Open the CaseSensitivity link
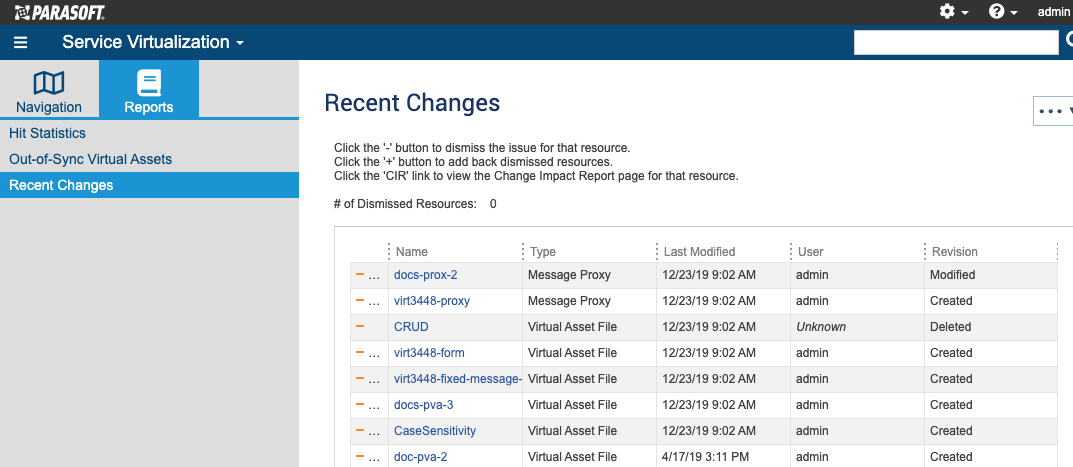This screenshot has width=1073, height=467. tap(435, 431)
